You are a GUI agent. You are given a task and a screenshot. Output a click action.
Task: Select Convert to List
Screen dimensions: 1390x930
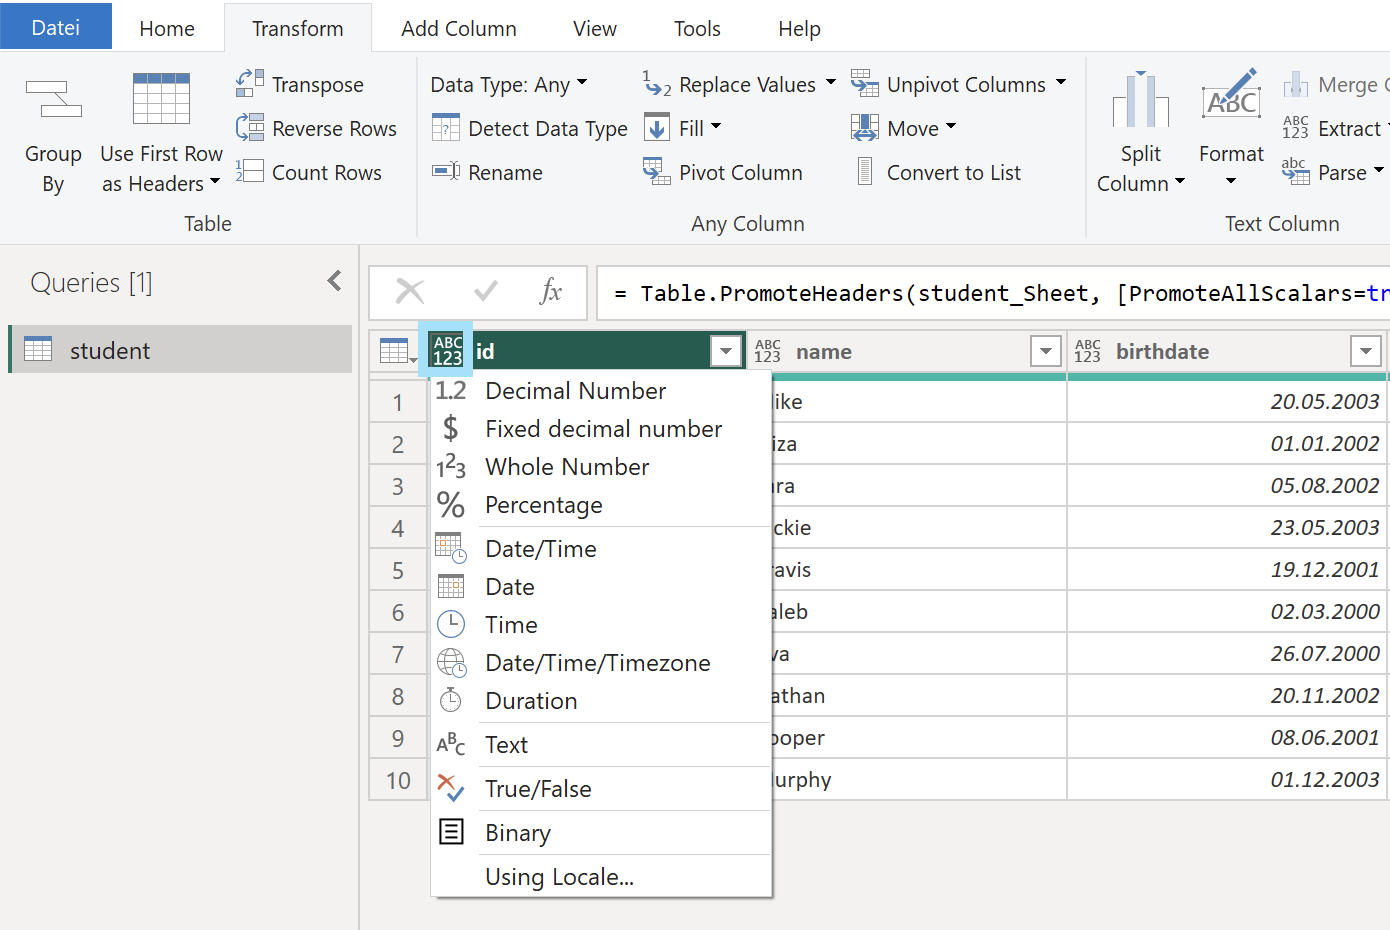pyautogui.click(x=936, y=172)
